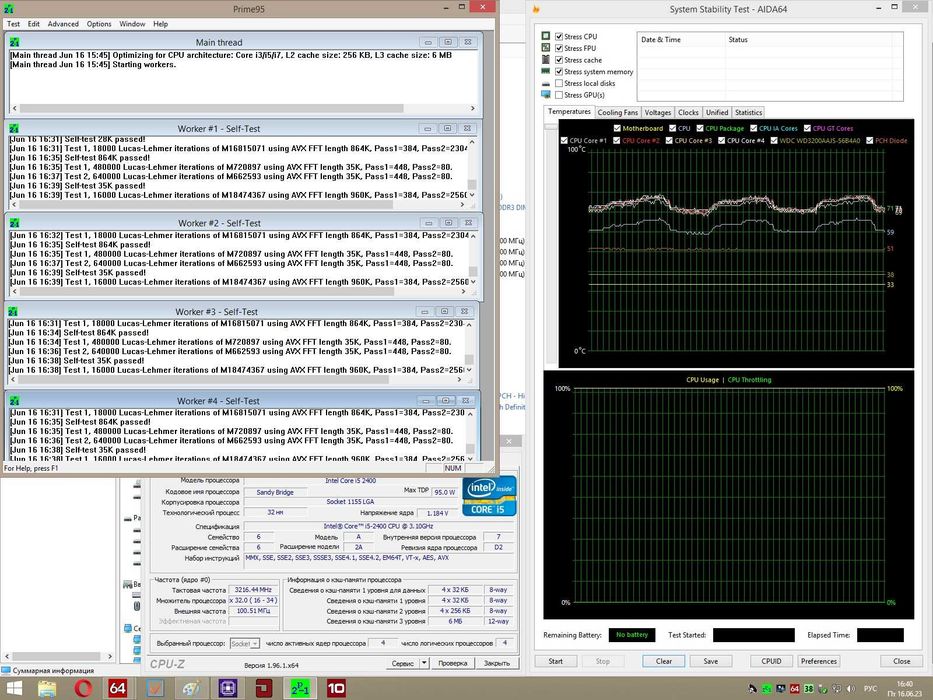Click Save button in AIDA64
The image size is (933, 700).
click(x=710, y=661)
